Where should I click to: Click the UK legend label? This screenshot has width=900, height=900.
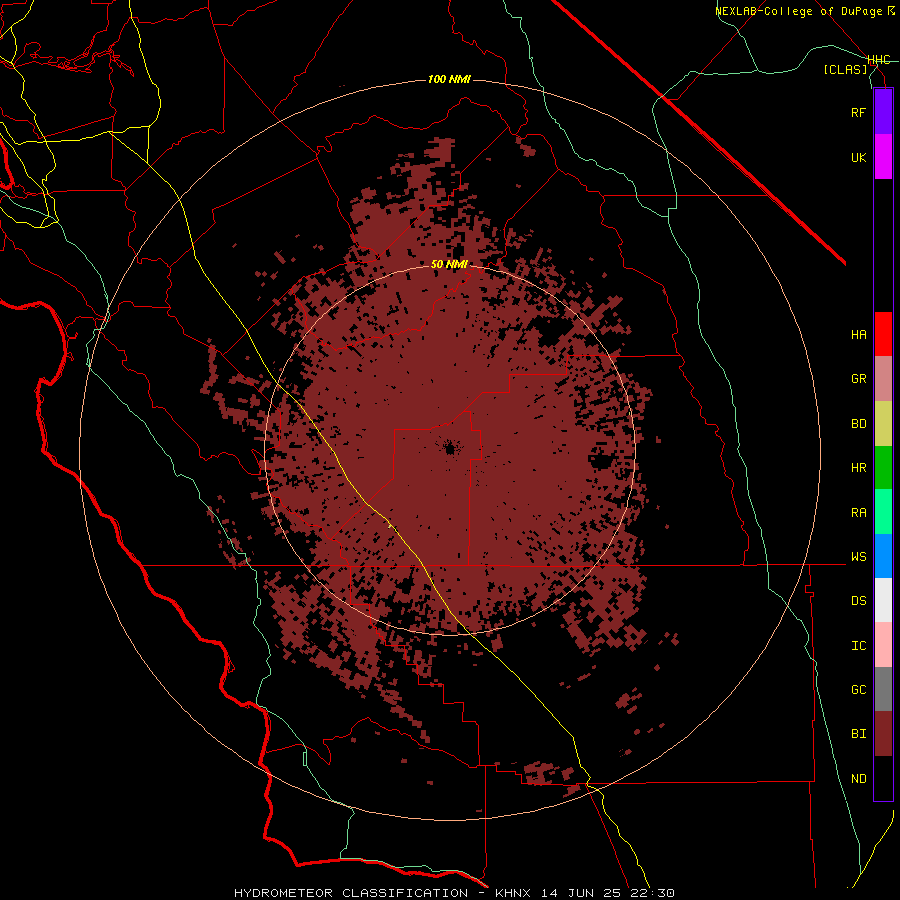(858, 157)
